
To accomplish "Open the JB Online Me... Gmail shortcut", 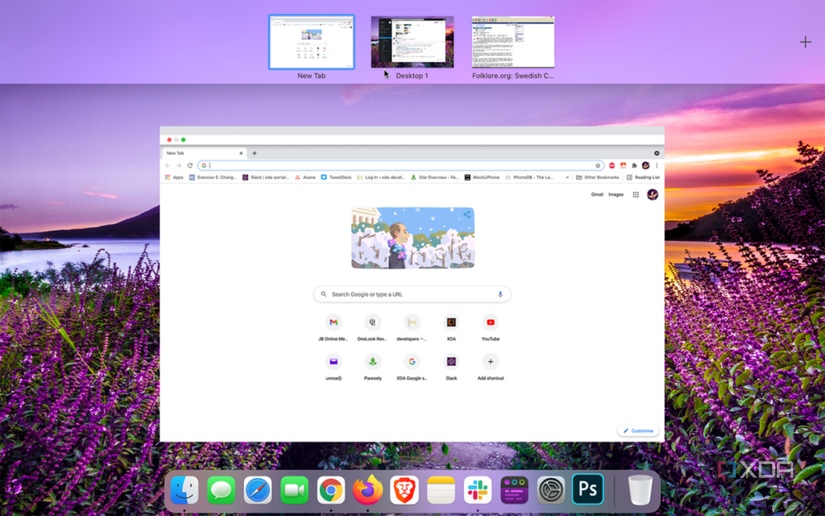I will pos(333,328).
